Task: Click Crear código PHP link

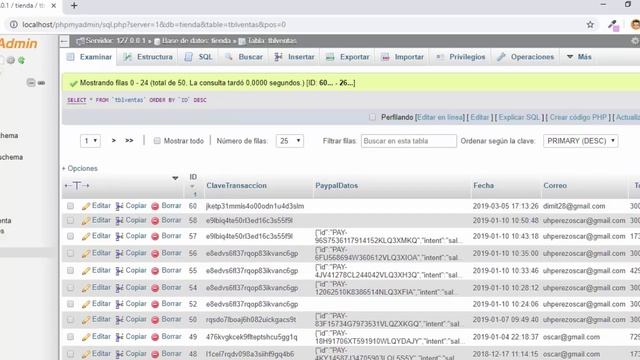Action: coord(578,118)
